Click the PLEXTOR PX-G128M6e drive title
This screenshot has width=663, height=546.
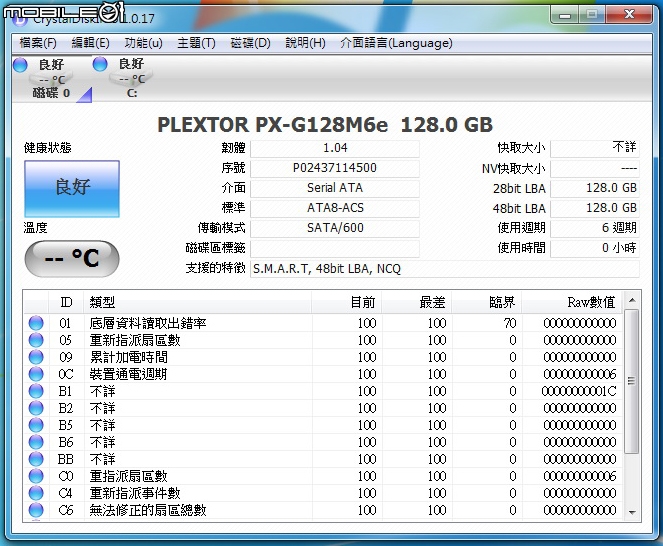[325, 124]
